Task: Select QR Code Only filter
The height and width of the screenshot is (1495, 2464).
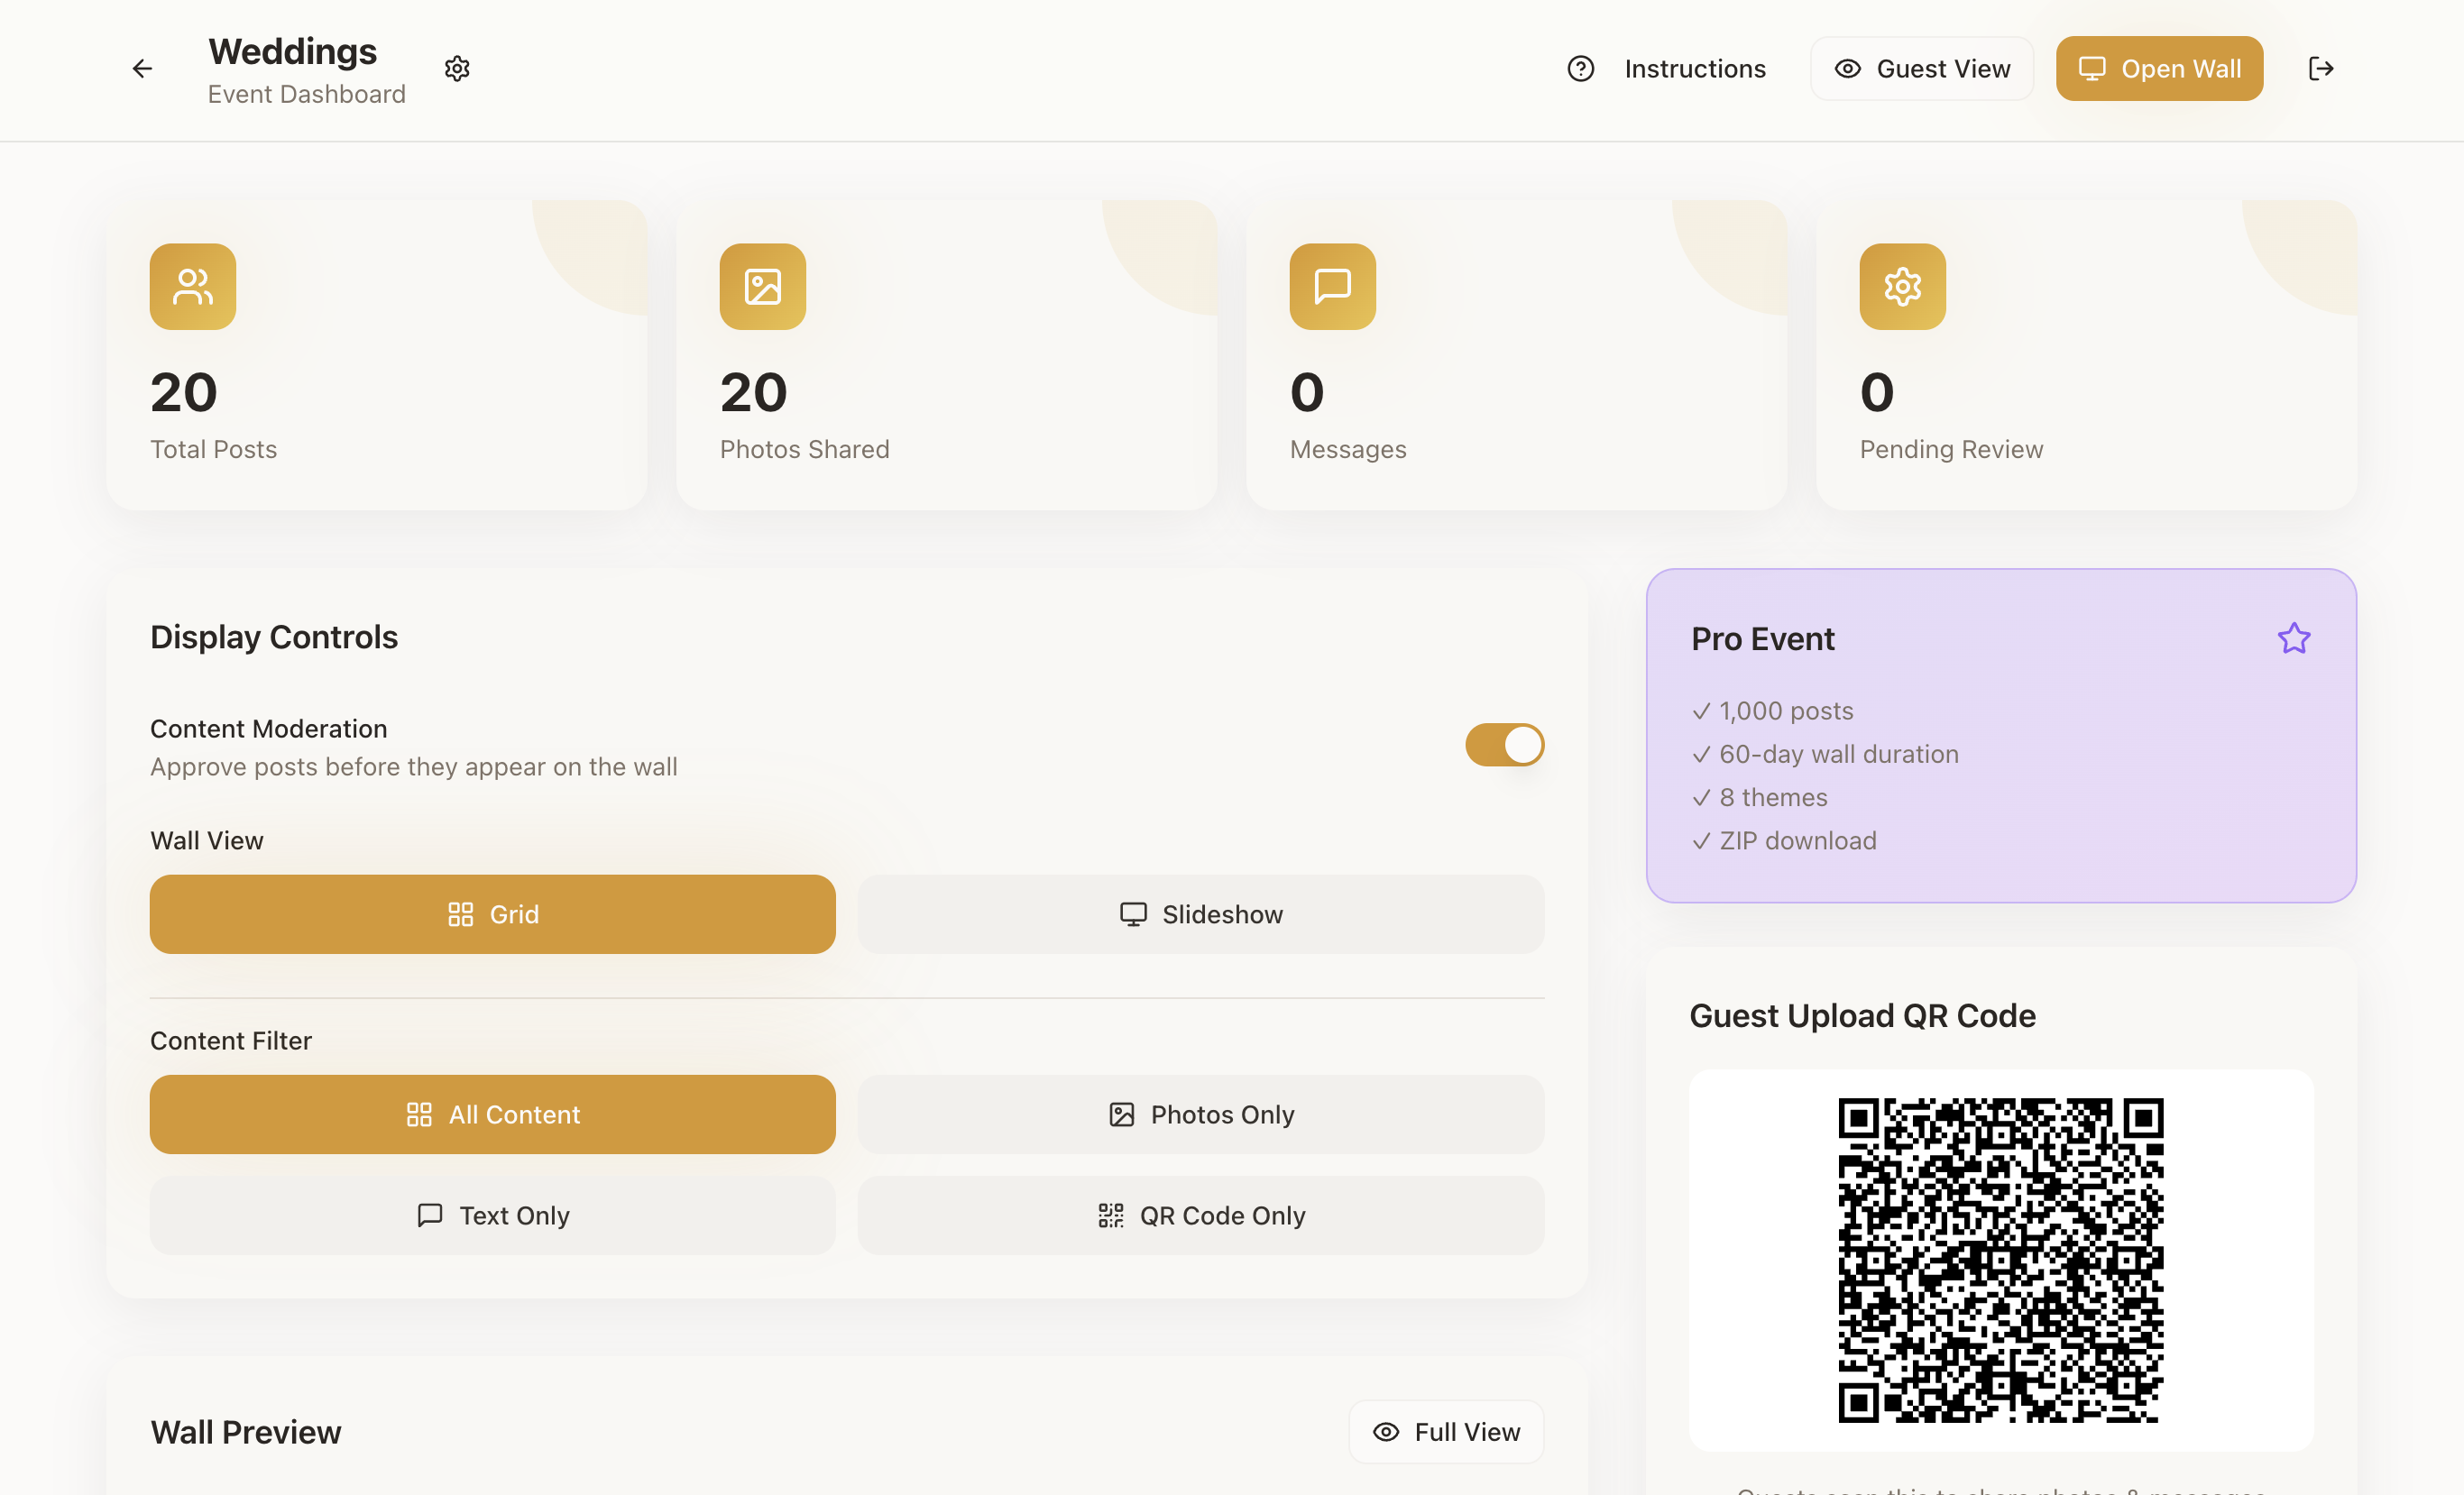Action: pyautogui.click(x=1200, y=1215)
